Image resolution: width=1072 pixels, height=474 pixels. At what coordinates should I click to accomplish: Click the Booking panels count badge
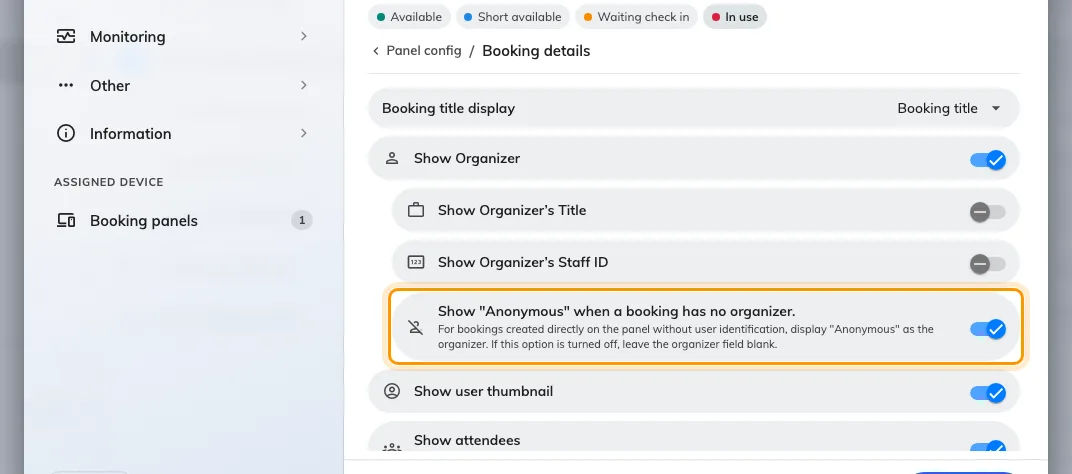pyautogui.click(x=302, y=220)
